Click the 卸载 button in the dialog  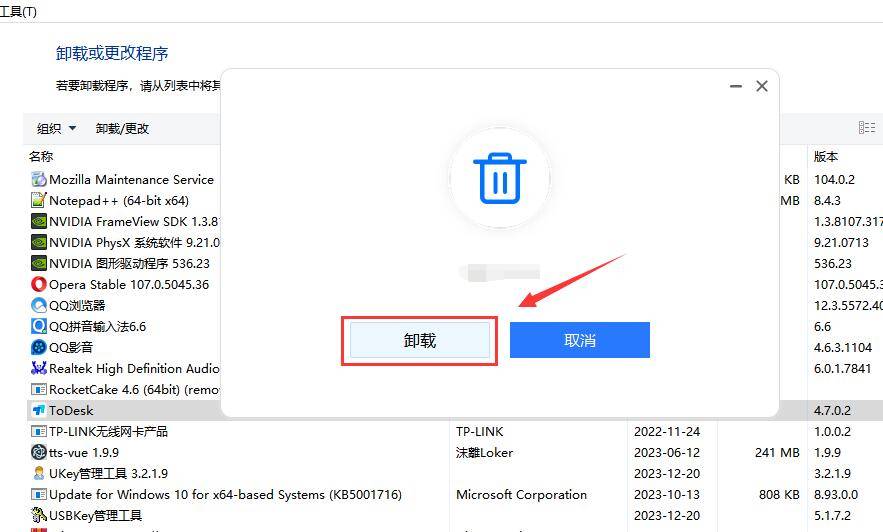(420, 340)
